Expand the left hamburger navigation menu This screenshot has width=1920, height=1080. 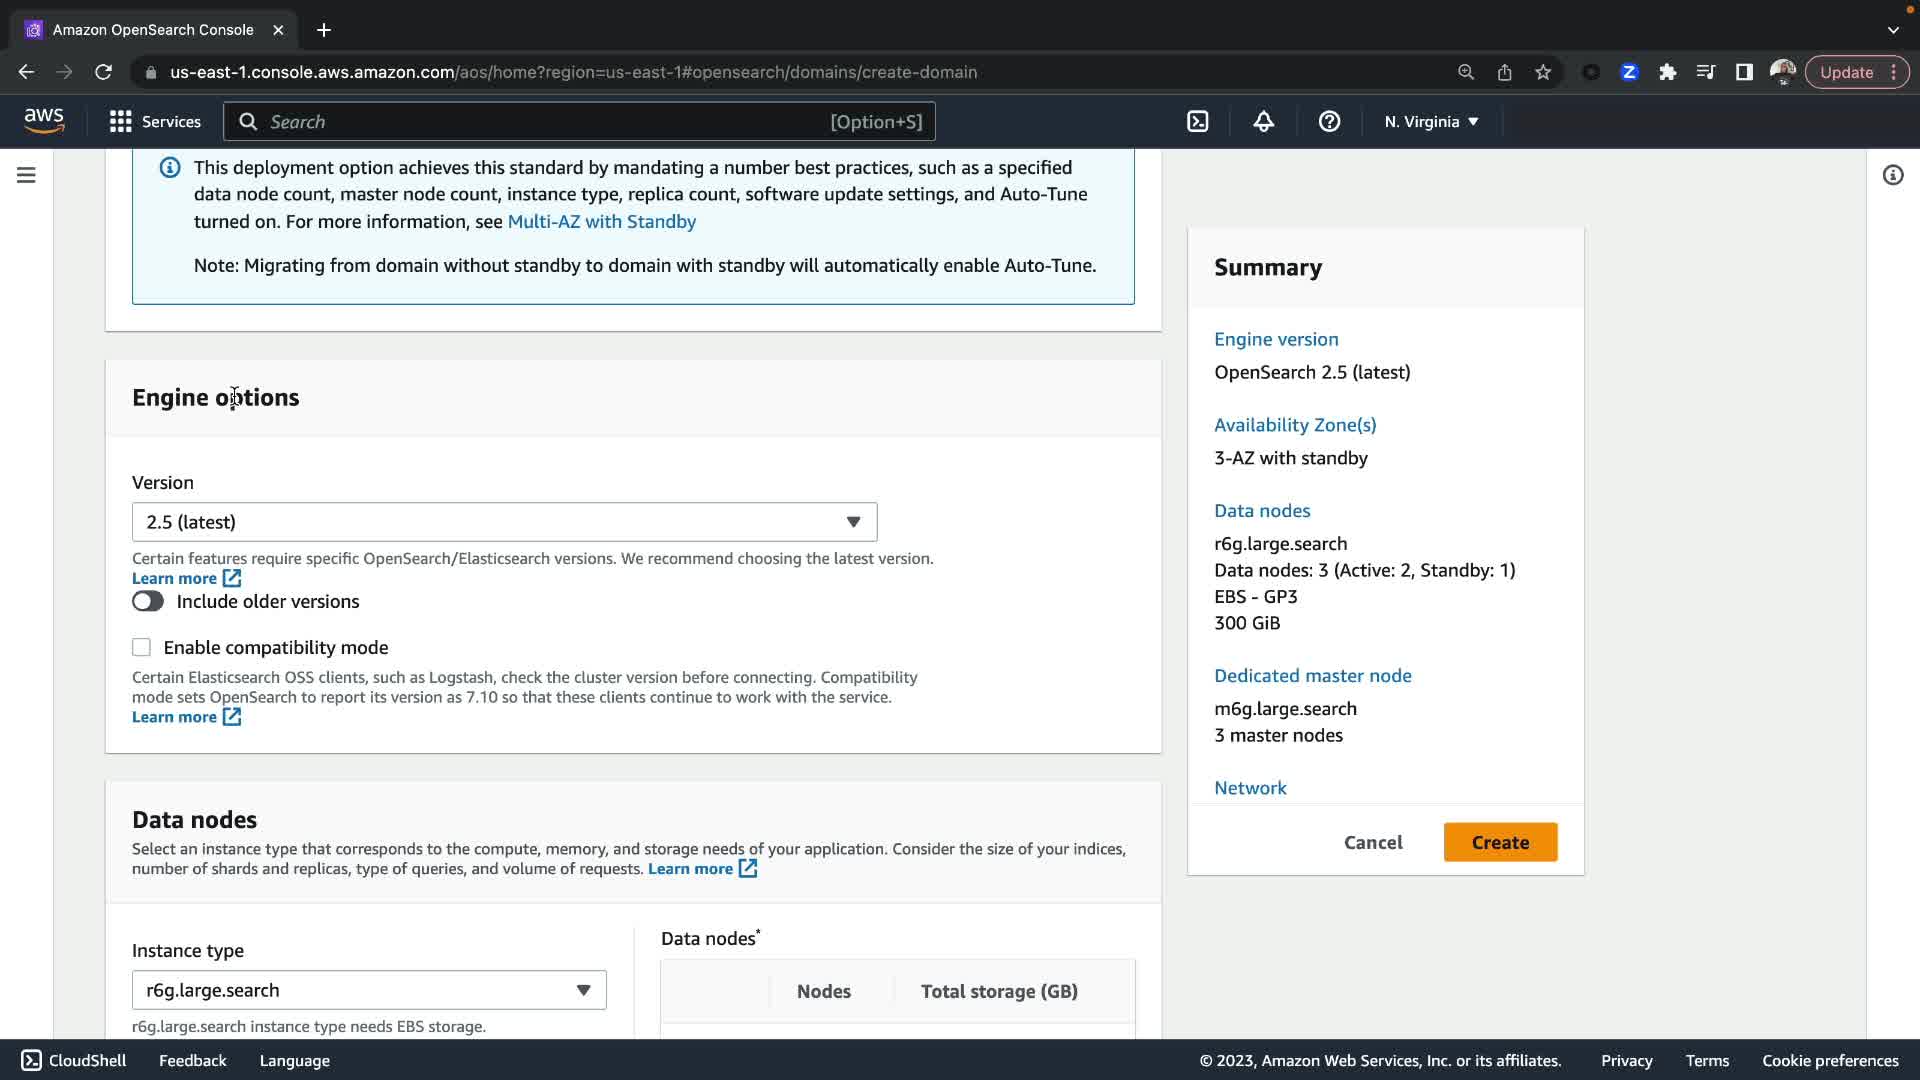click(x=27, y=175)
